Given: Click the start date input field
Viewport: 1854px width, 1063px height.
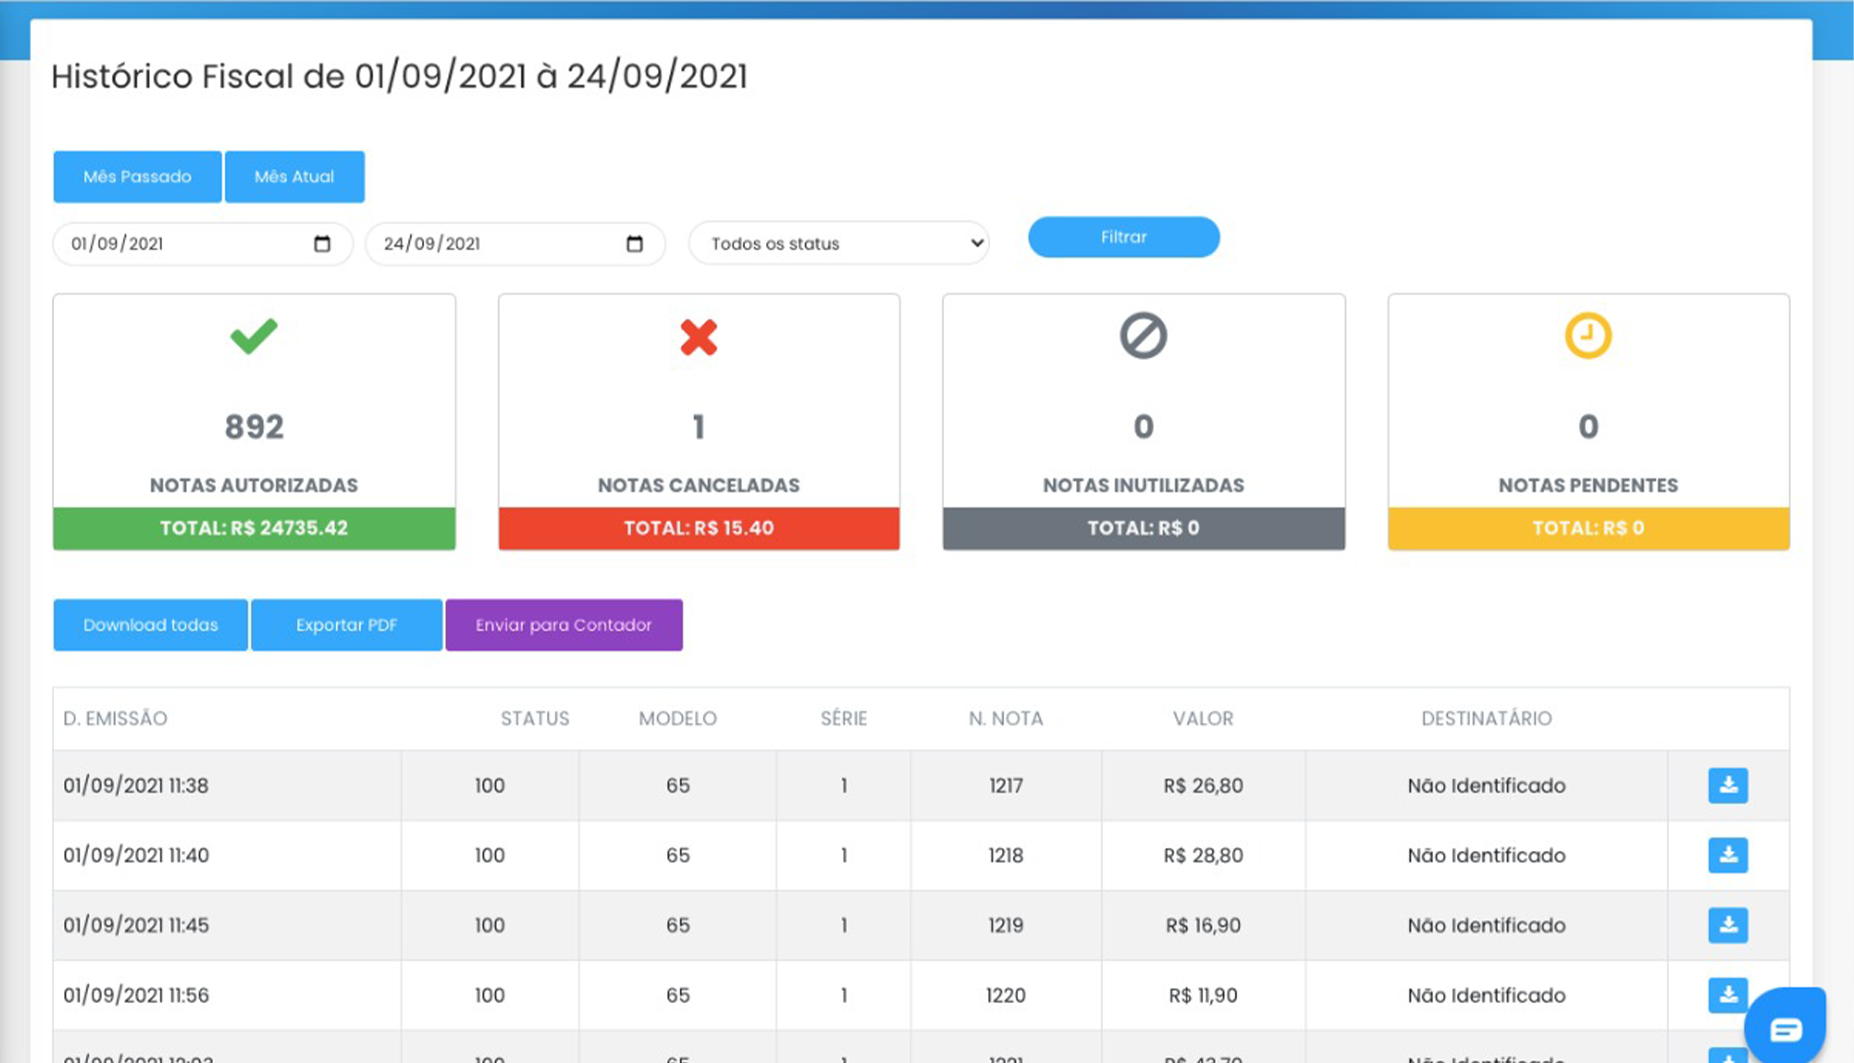Looking at the screenshot, I should pyautogui.click(x=203, y=244).
